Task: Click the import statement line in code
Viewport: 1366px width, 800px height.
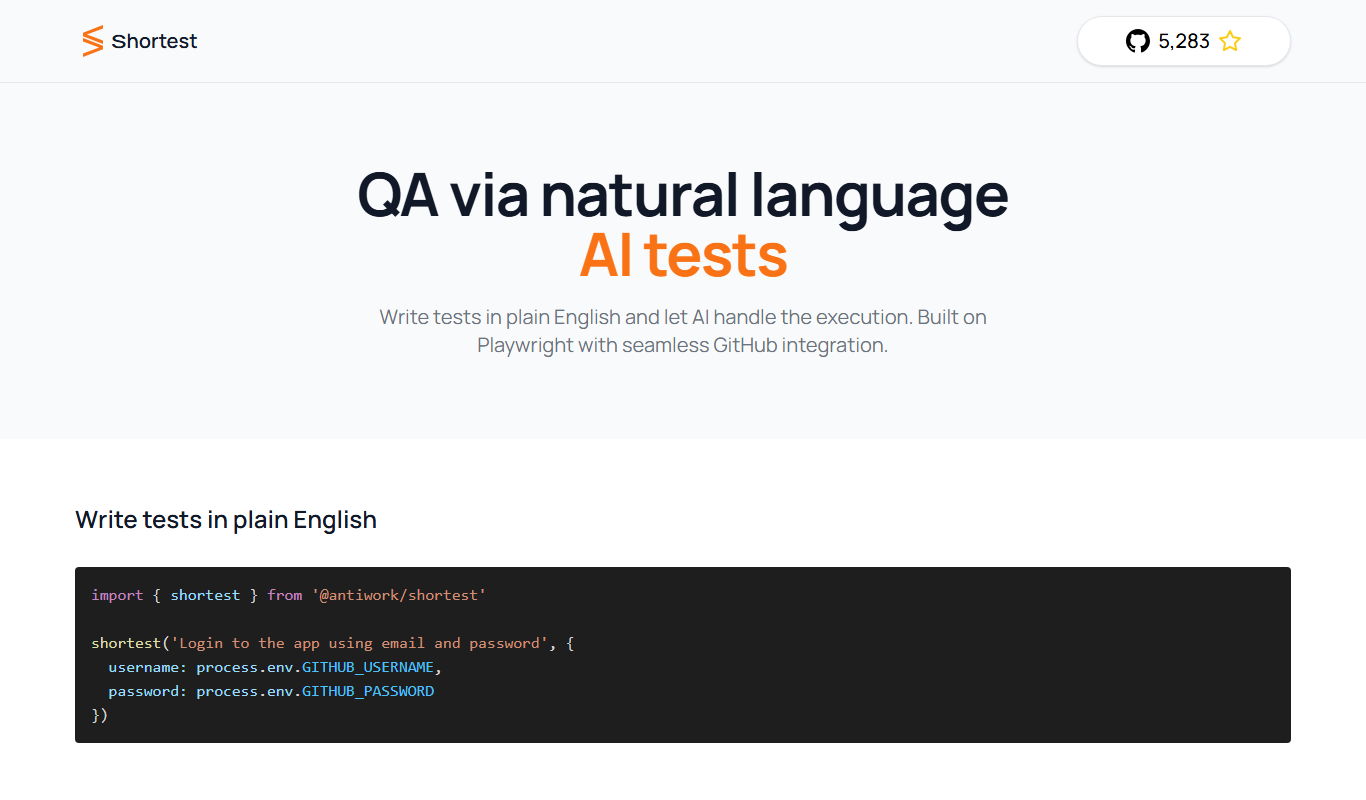Action: 289,595
